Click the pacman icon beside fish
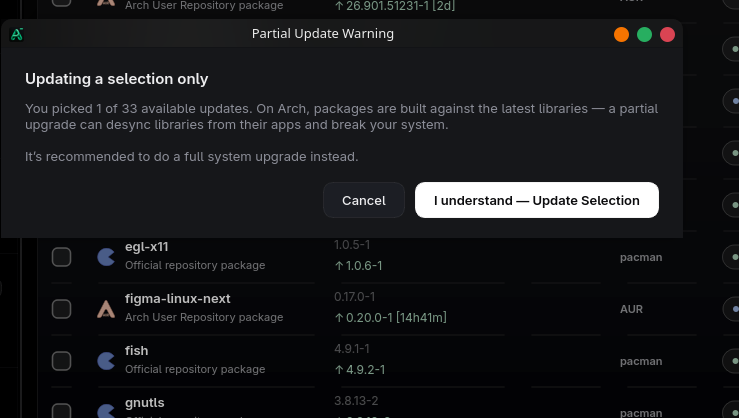The image size is (739, 418). [106, 361]
